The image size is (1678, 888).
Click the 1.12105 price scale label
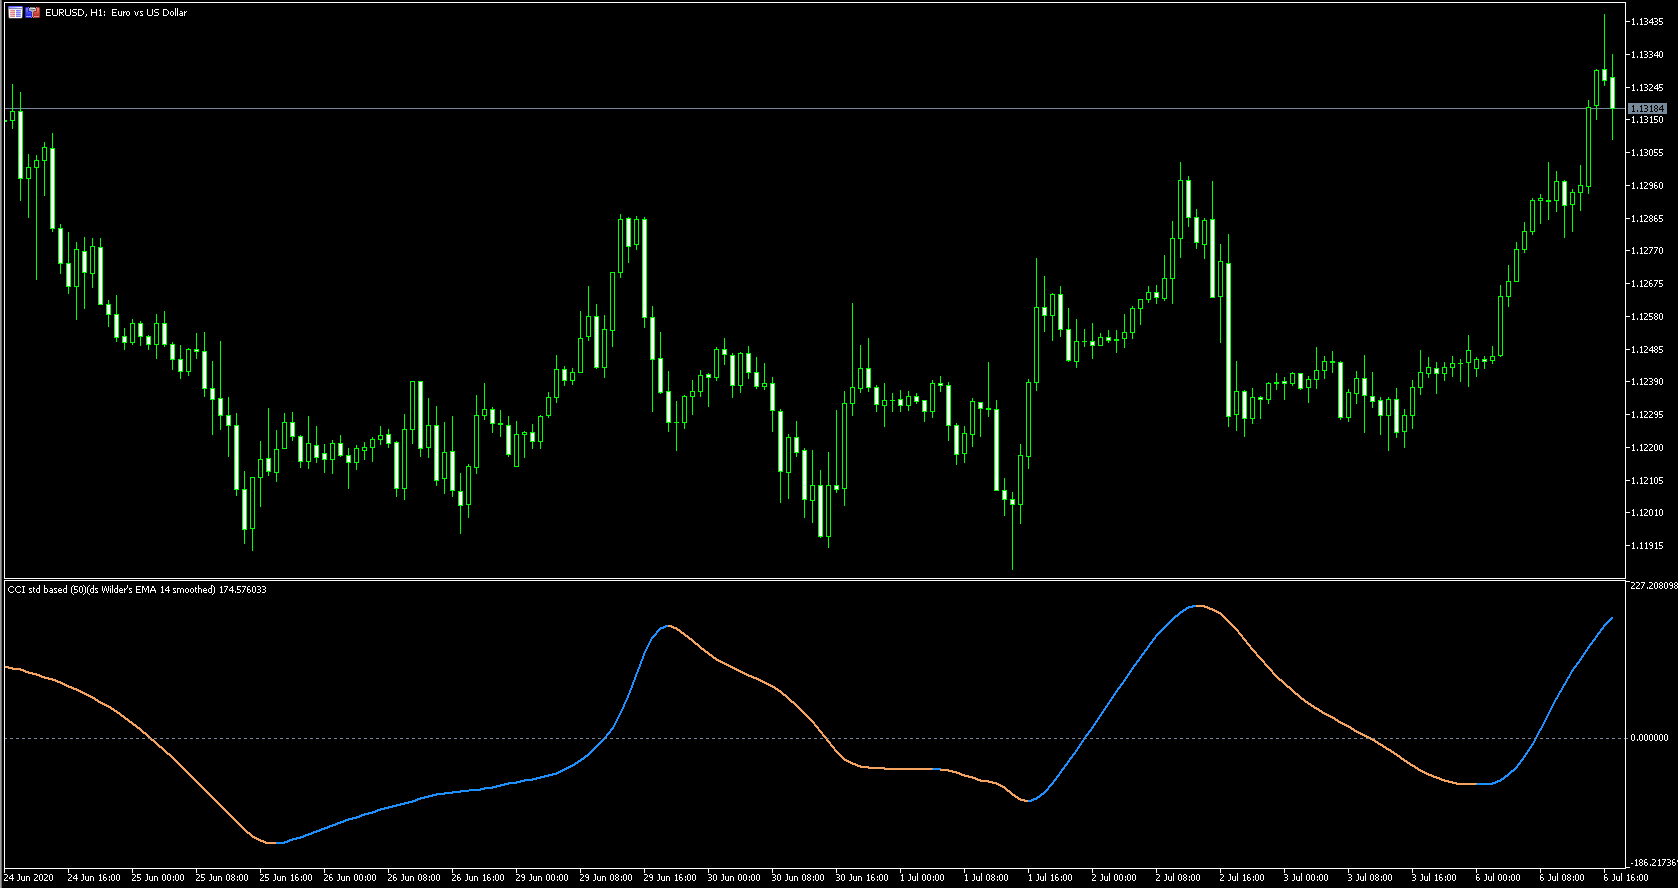[x=1647, y=481]
